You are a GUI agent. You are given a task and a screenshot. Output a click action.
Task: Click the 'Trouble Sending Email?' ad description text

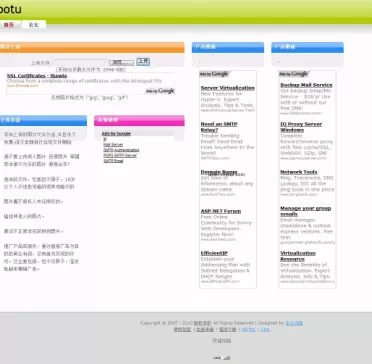click(x=227, y=144)
